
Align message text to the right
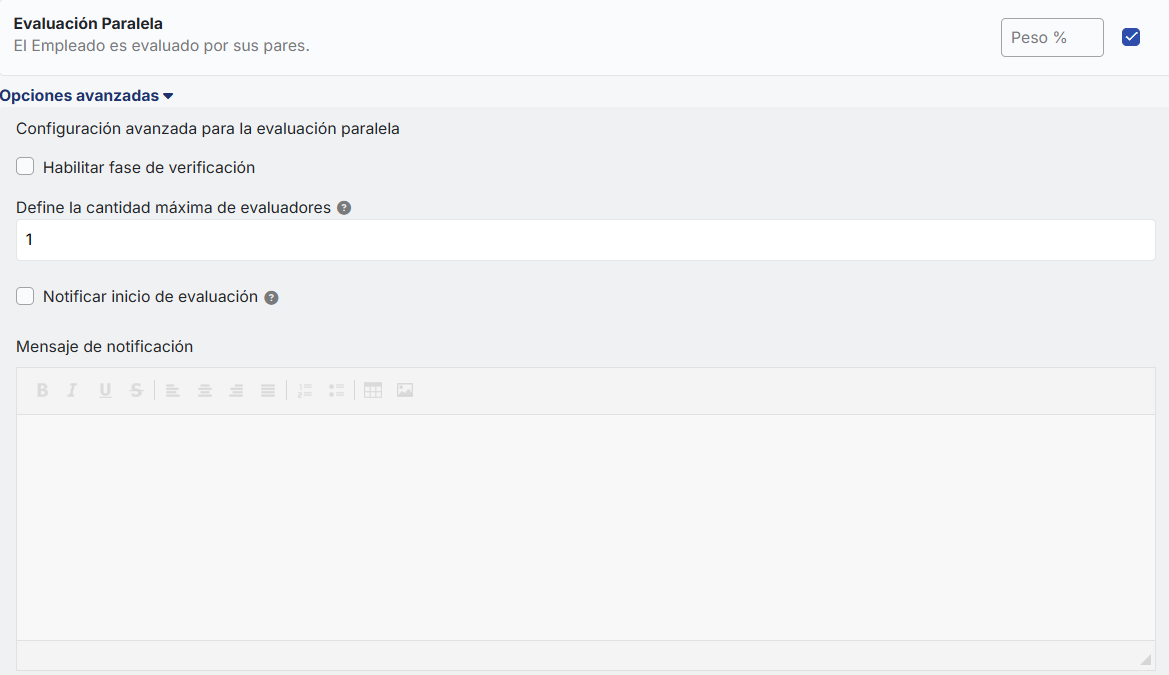click(x=236, y=391)
